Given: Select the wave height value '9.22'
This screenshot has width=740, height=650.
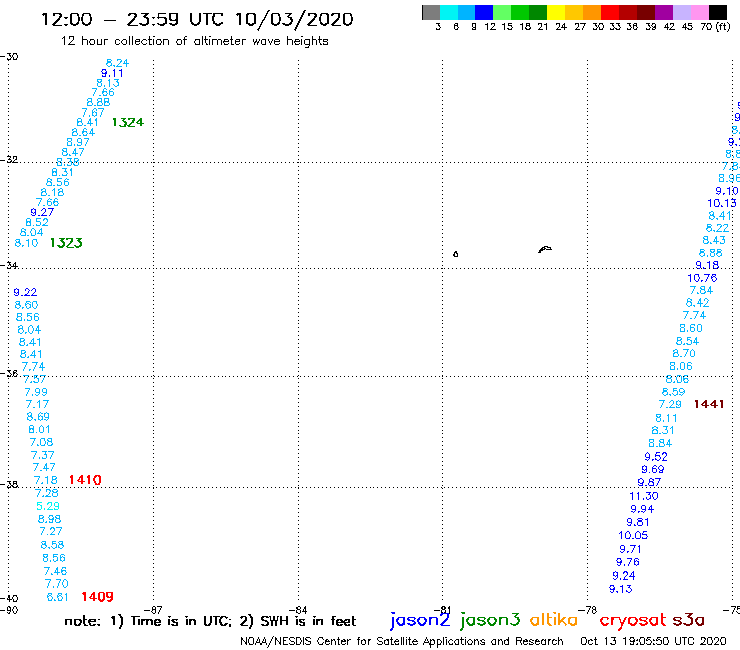Looking at the screenshot, I should click(x=25, y=292).
